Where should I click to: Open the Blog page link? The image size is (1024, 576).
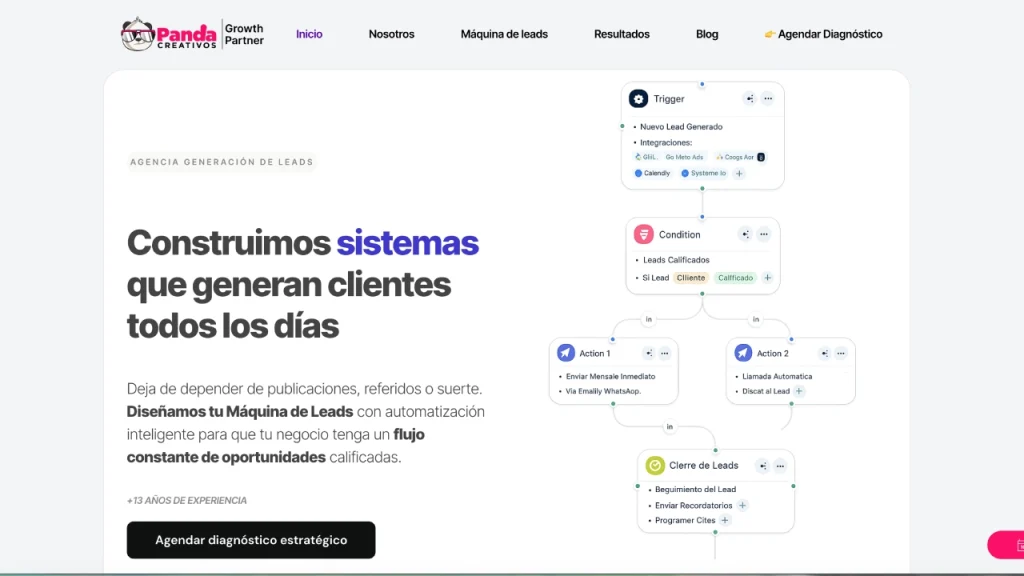tap(707, 34)
